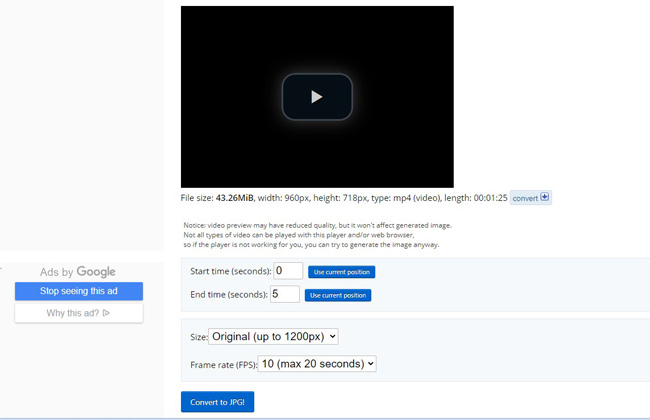Click Why this ad? button
The image size is (650, 420).
click(x=79, y=313)
